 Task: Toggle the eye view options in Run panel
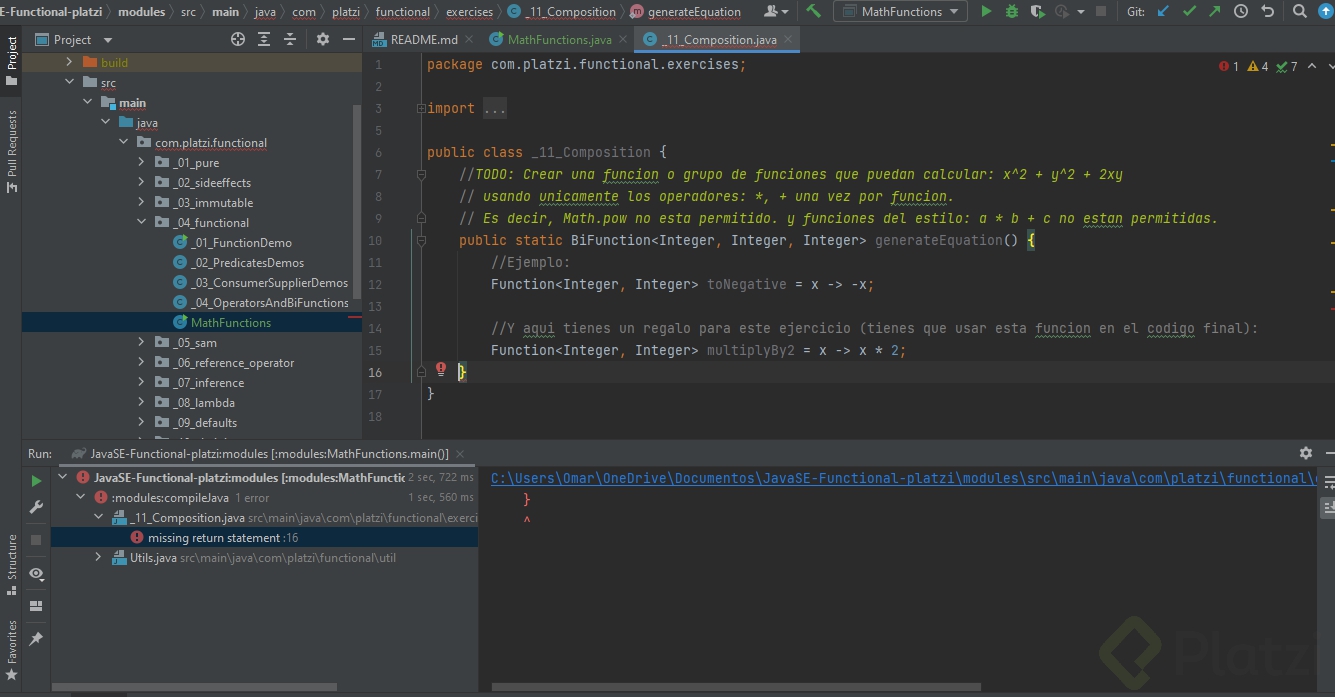pos(36,573)
